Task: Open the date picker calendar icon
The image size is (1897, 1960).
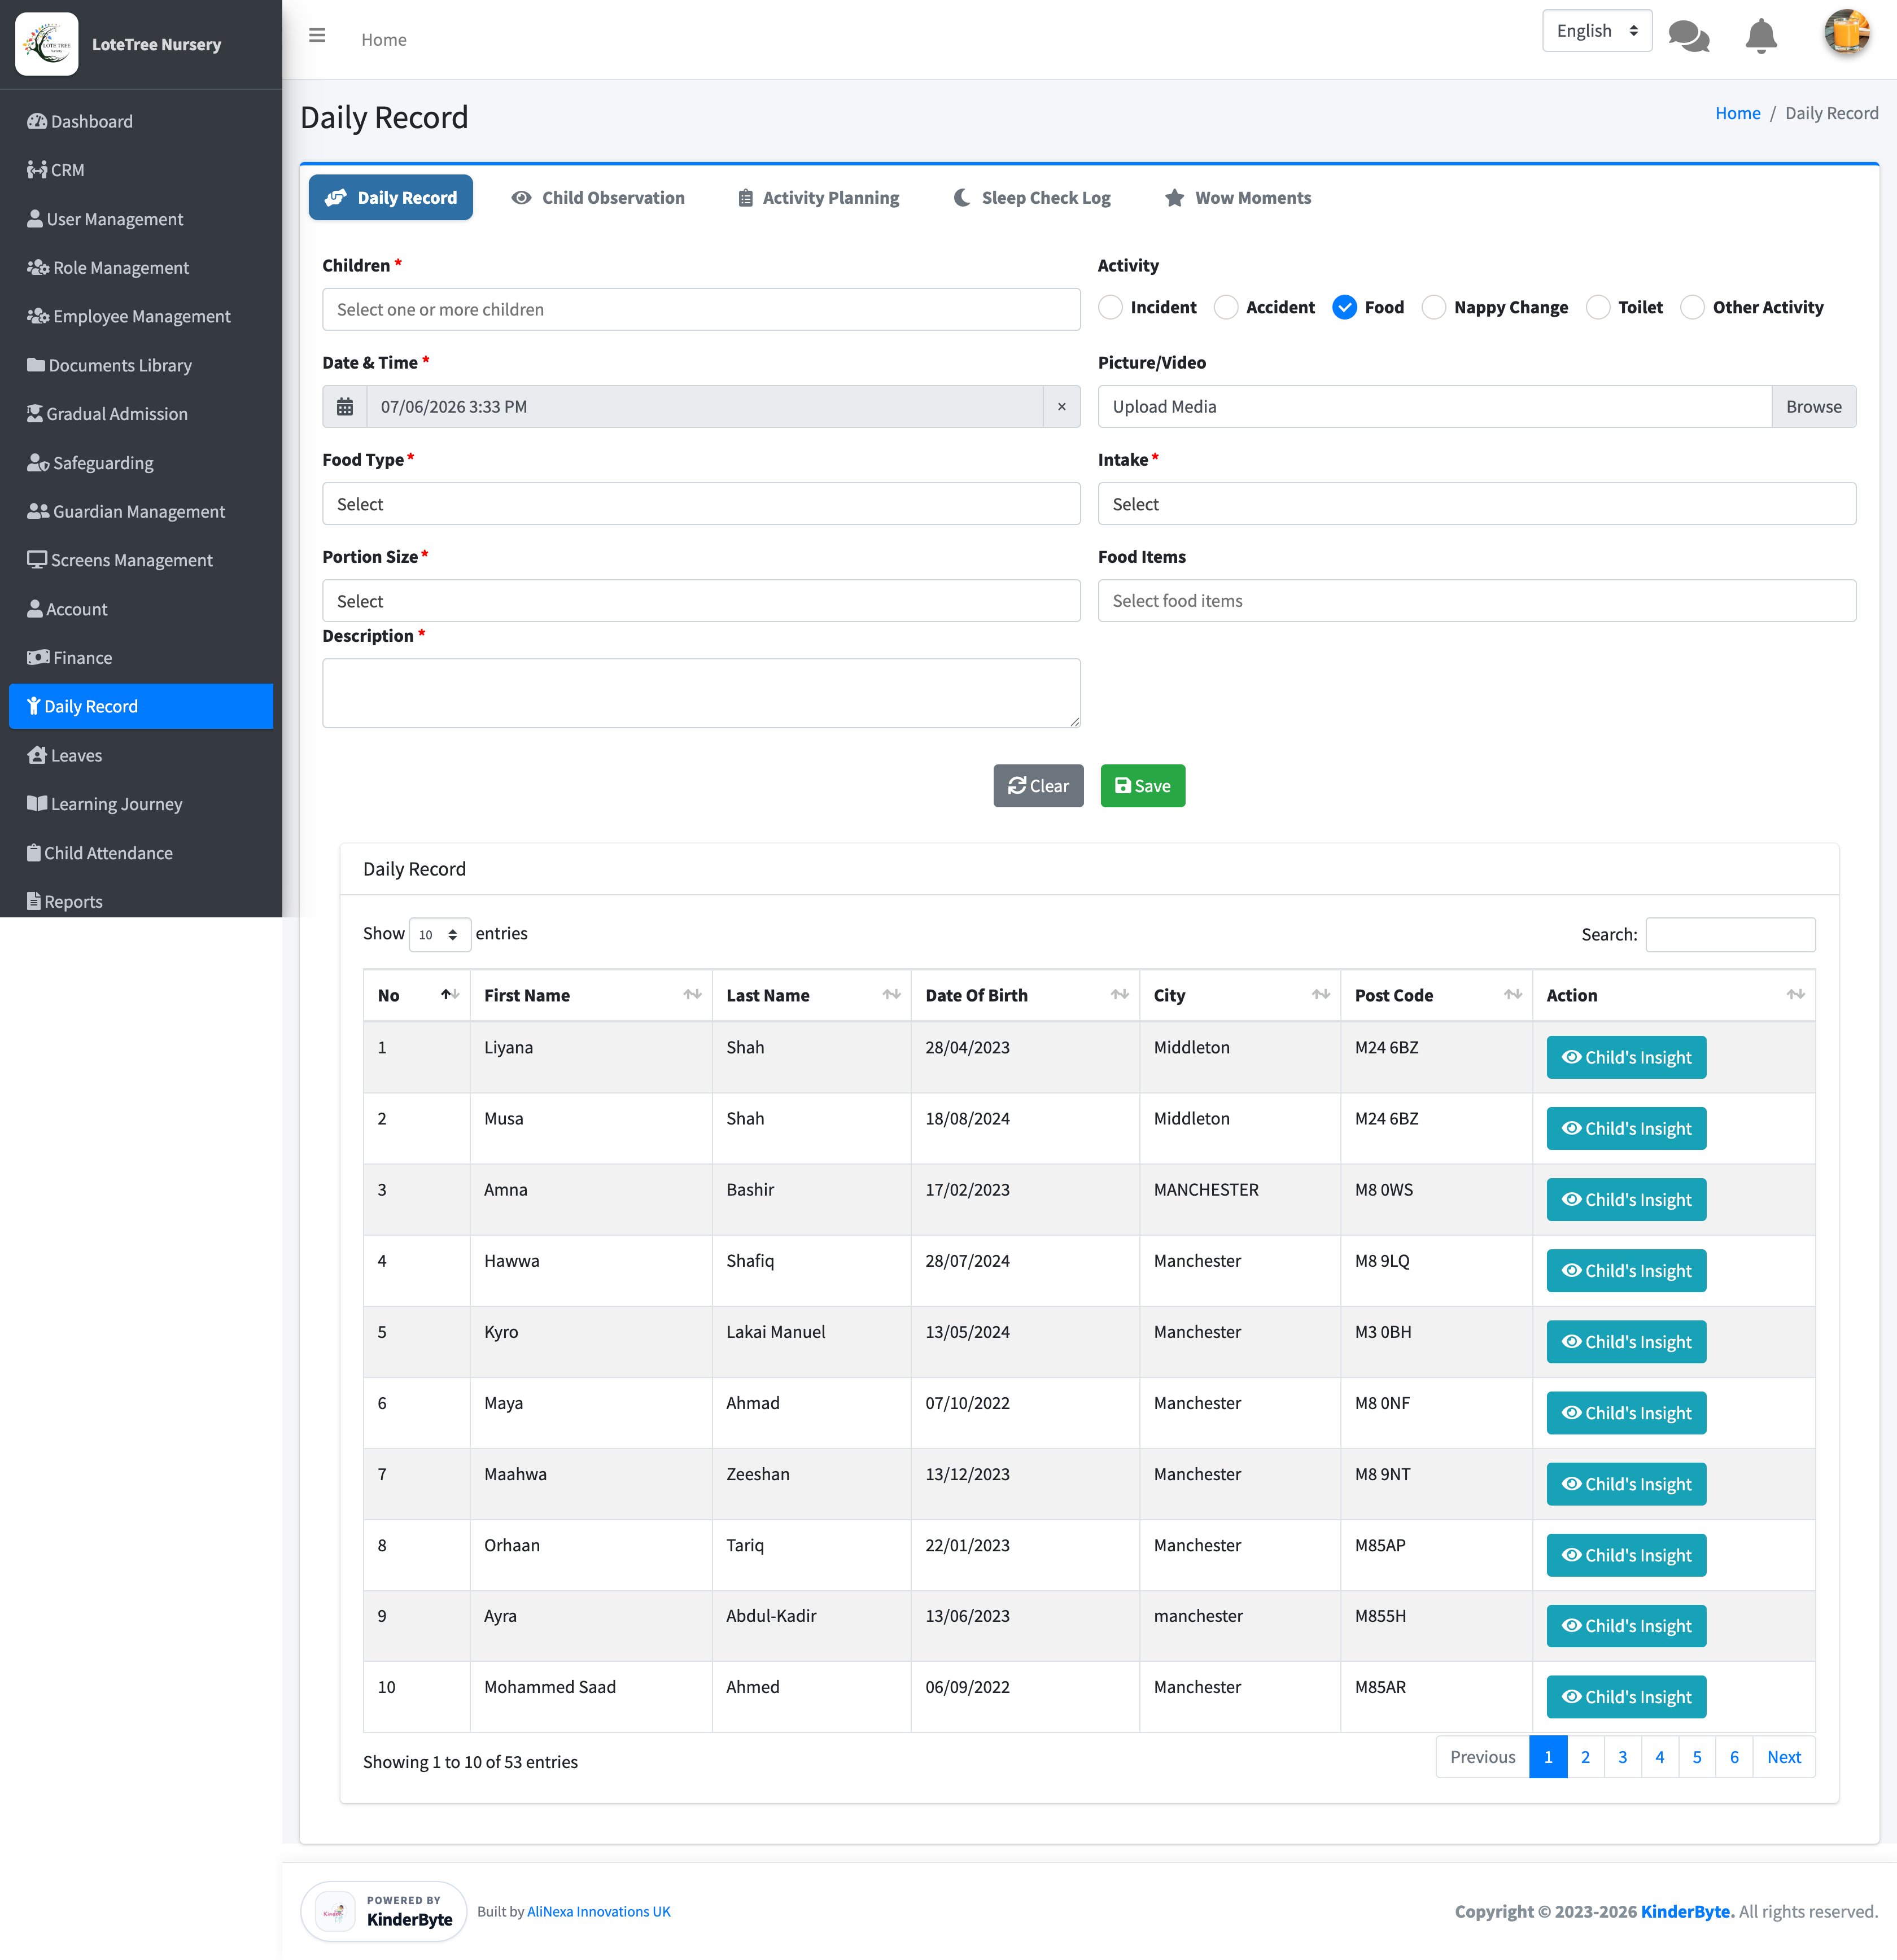Action: point(345,407)
